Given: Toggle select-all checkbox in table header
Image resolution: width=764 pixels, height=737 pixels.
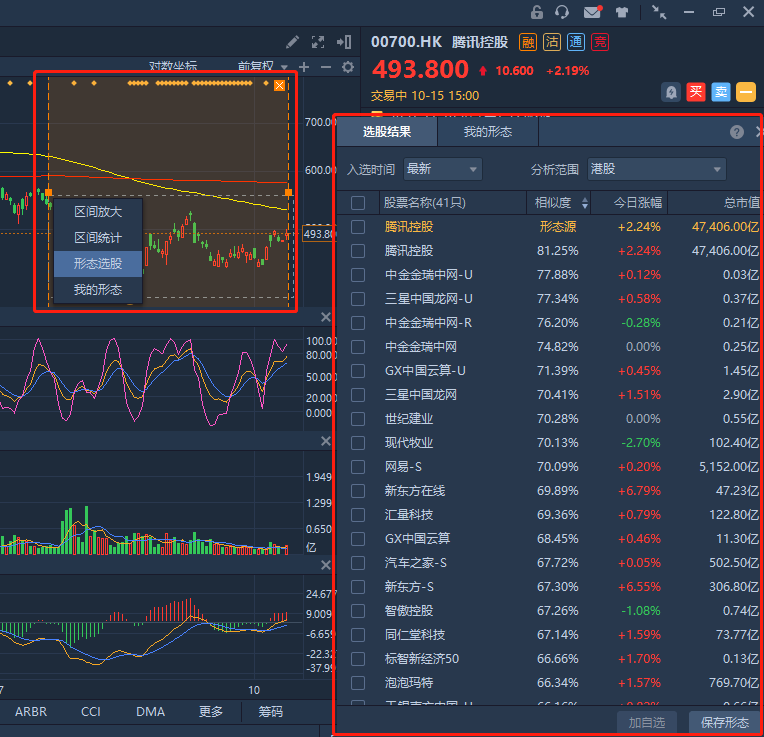Looking at the screenshot, I should 358,203.
